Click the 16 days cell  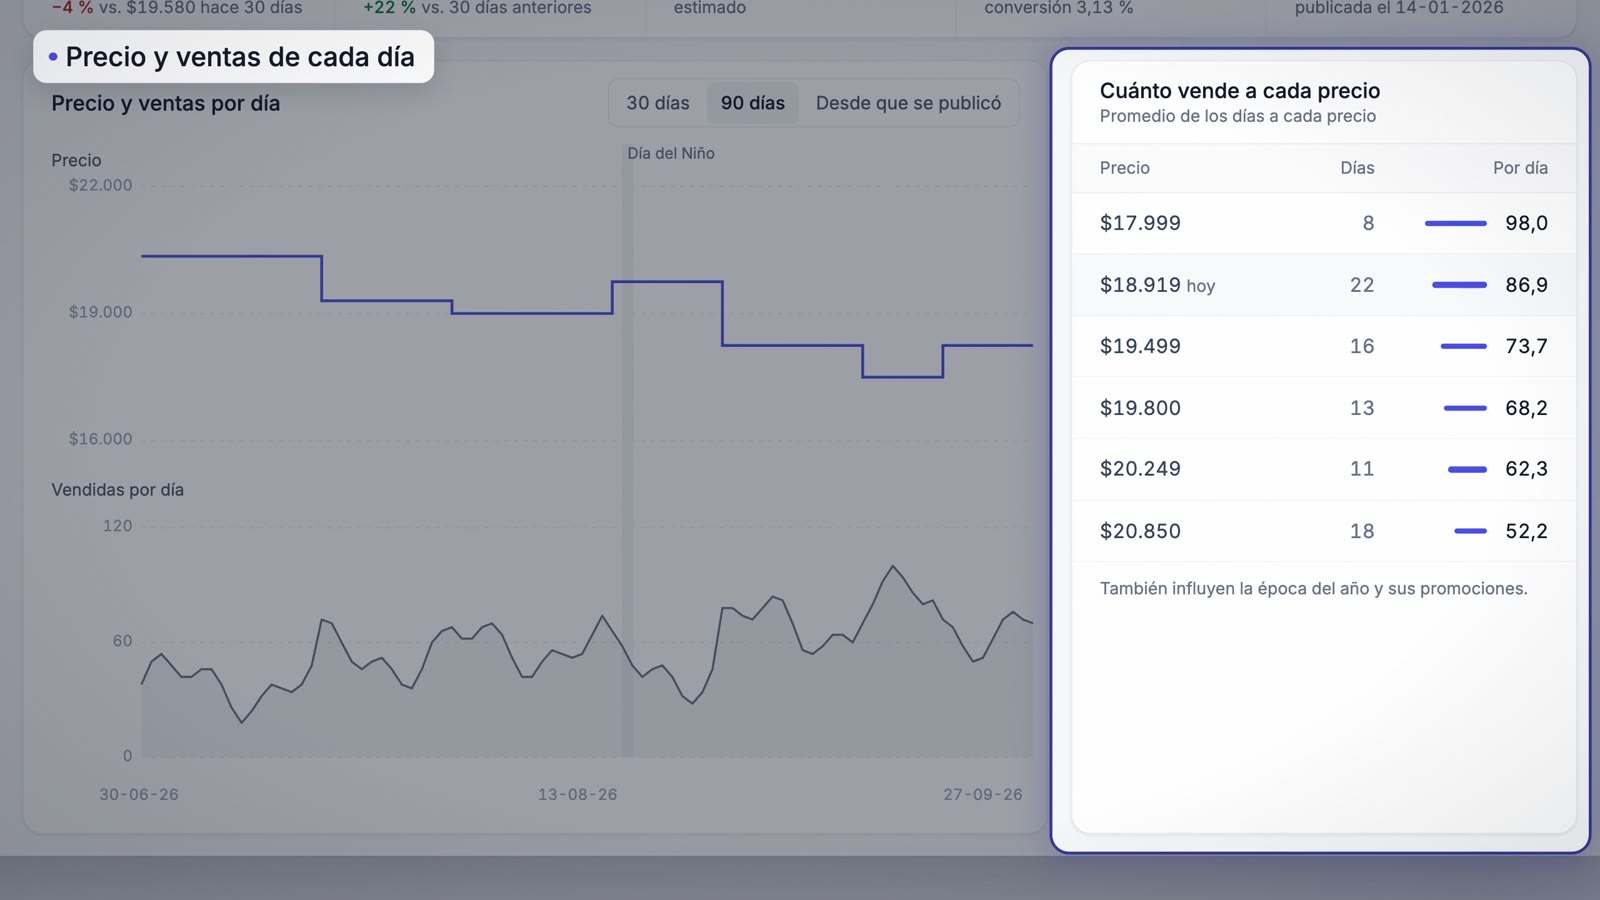click(x=1362, y=346)
